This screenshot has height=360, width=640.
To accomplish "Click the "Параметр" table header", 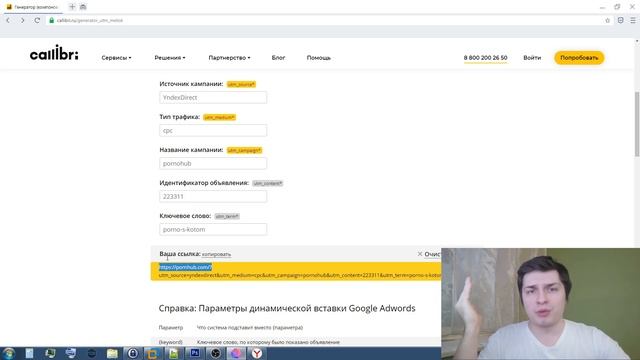I will 171,327.
